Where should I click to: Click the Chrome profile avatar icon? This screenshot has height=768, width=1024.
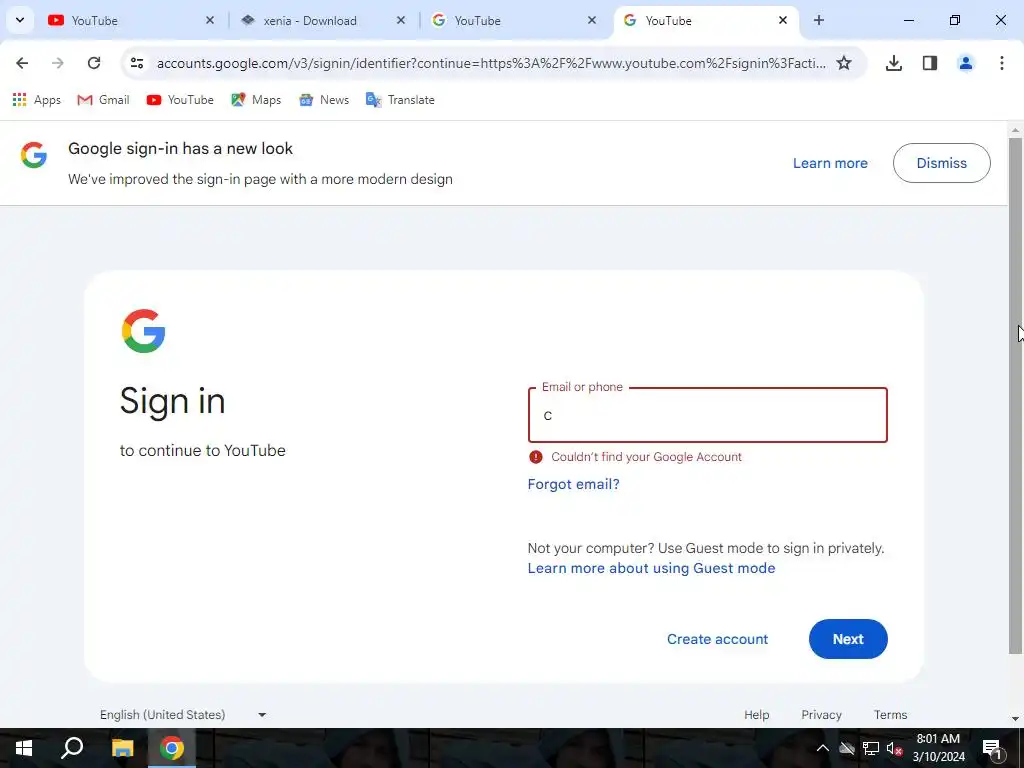tap(965, 63)
